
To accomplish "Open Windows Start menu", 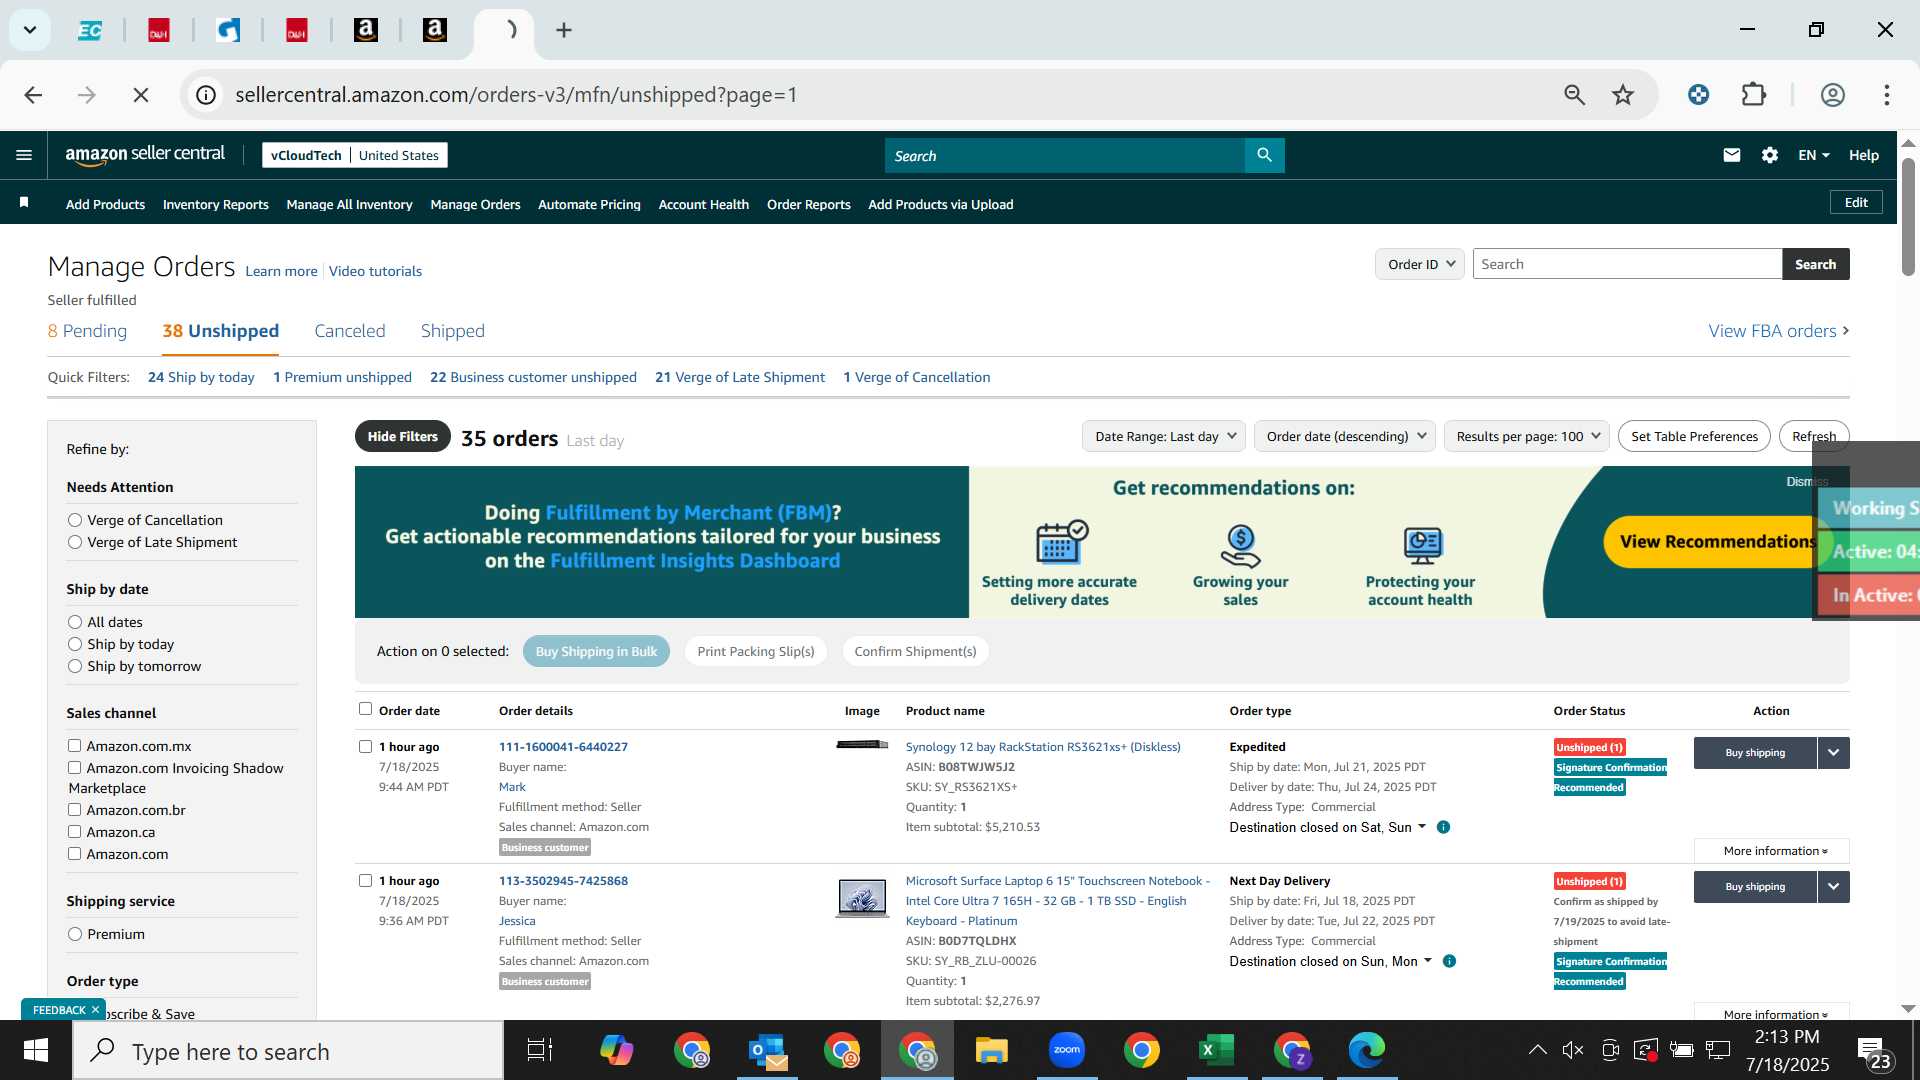I will (x=36, y=1050).
